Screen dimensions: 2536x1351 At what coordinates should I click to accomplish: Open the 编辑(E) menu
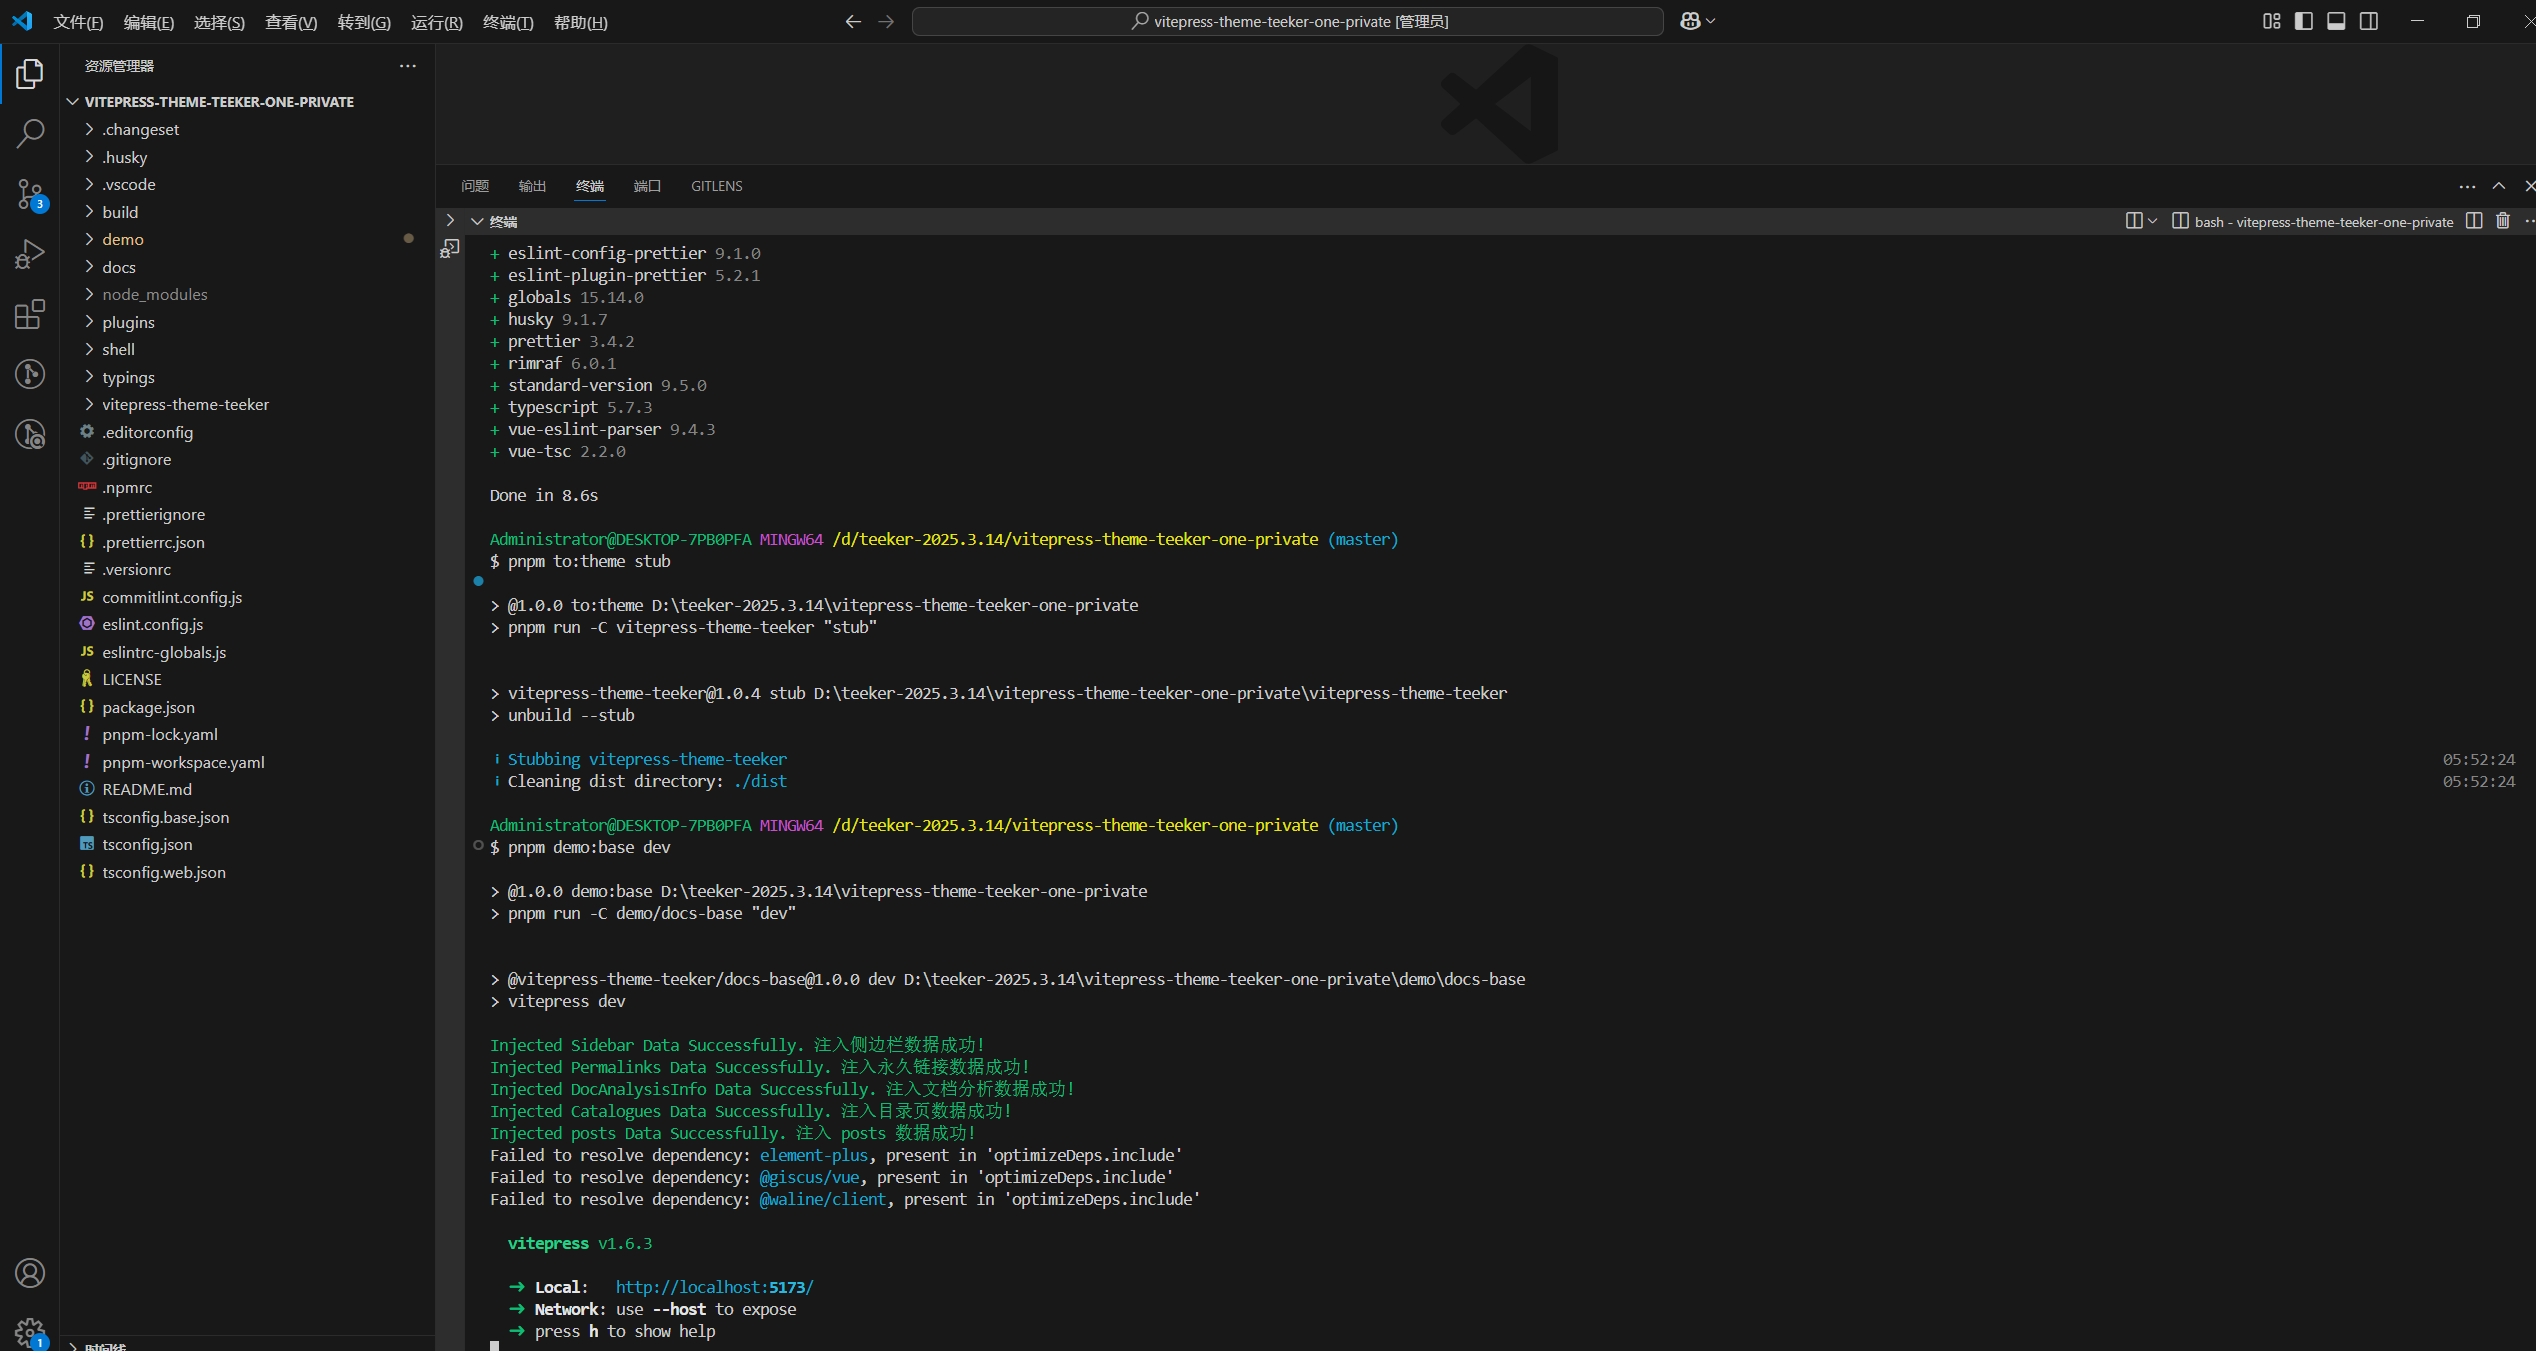[149, 22]
